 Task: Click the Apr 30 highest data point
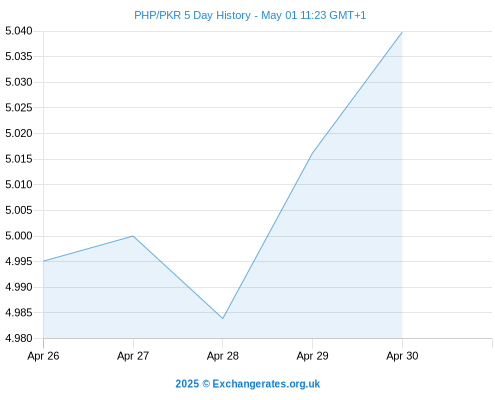(402, 32)
